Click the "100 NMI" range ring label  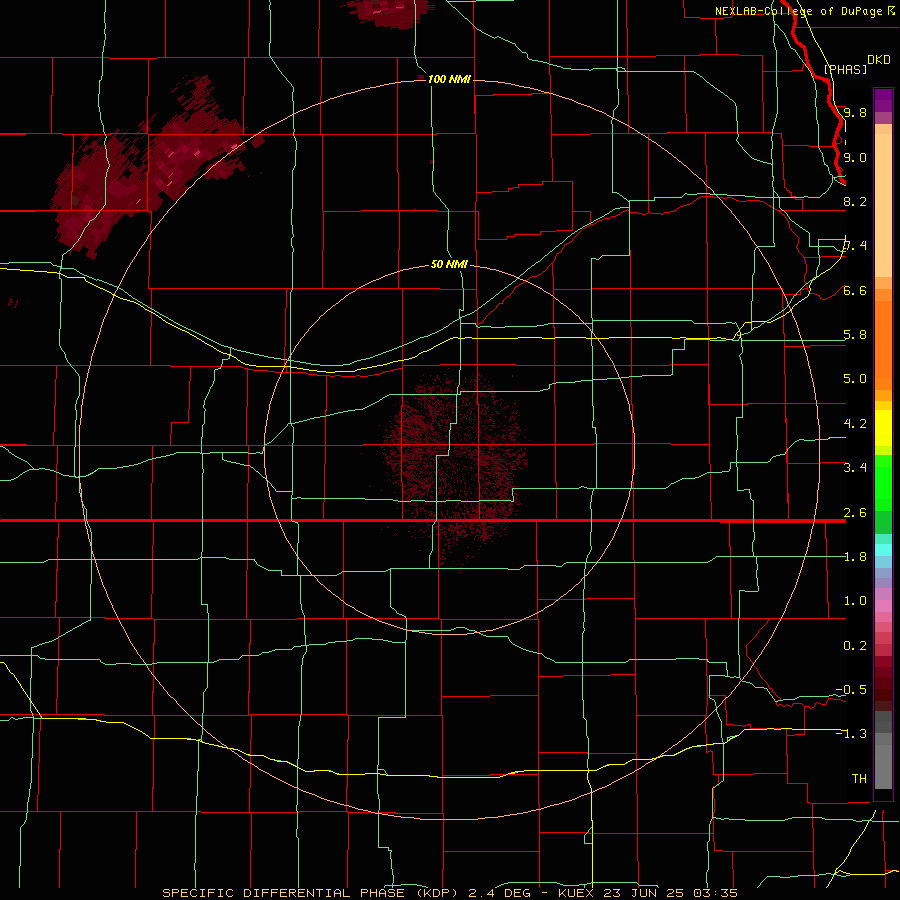tap(449, 79)
